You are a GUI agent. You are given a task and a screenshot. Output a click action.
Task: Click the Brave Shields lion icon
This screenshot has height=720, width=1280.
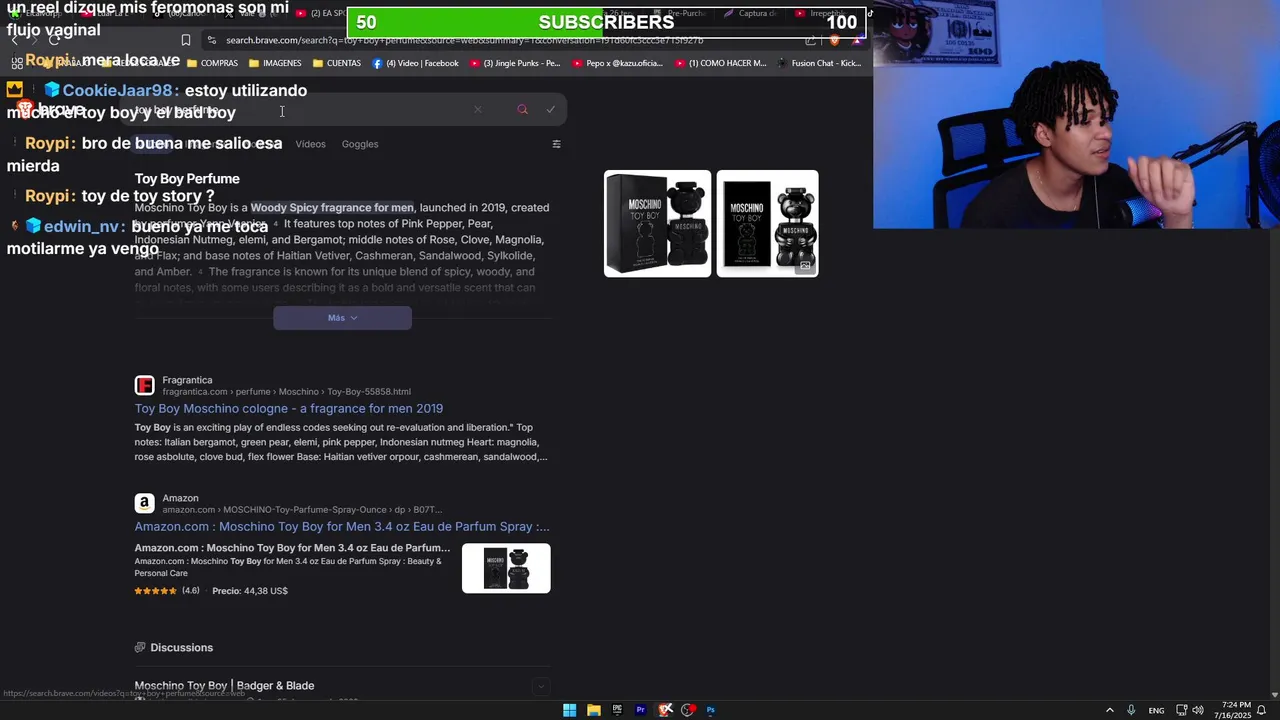click(x=835, y=40)
